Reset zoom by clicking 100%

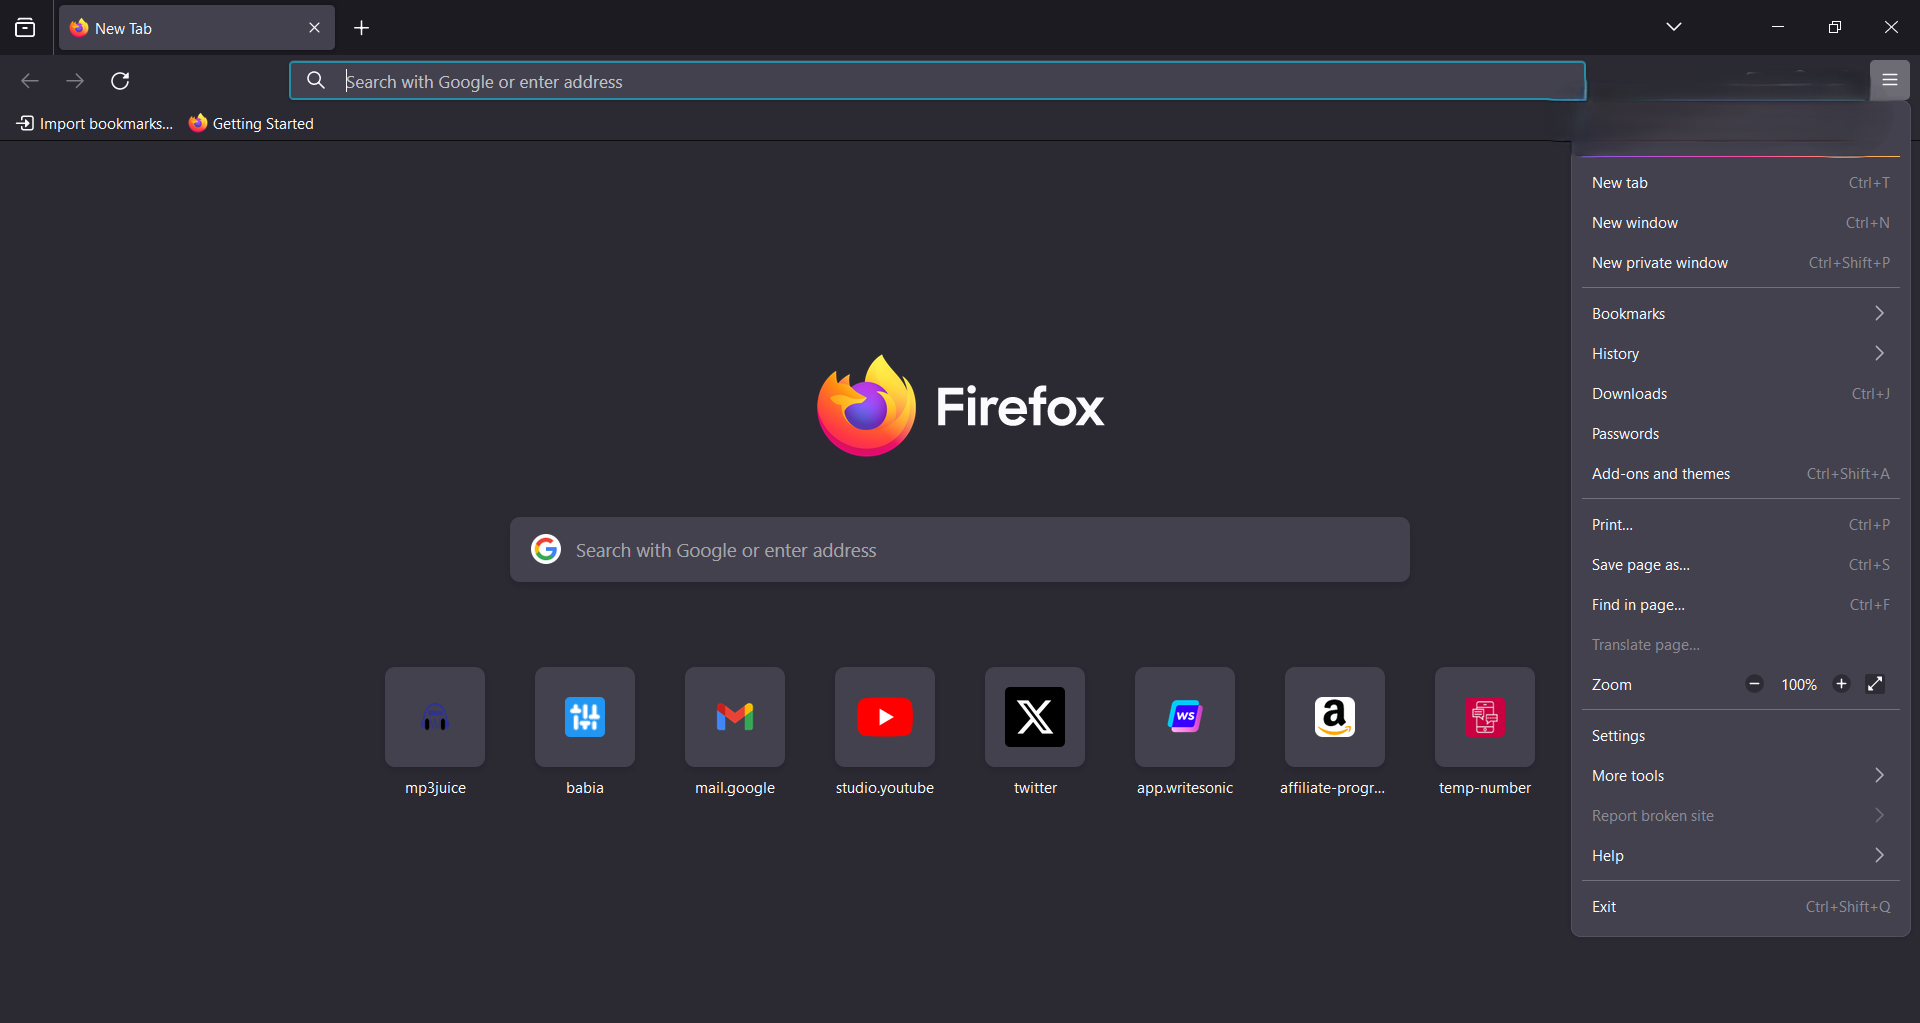point(1798,685)
